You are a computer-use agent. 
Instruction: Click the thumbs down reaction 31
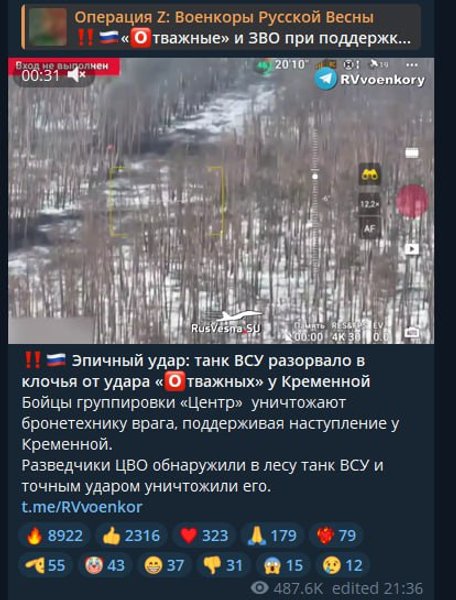[223, 565]
